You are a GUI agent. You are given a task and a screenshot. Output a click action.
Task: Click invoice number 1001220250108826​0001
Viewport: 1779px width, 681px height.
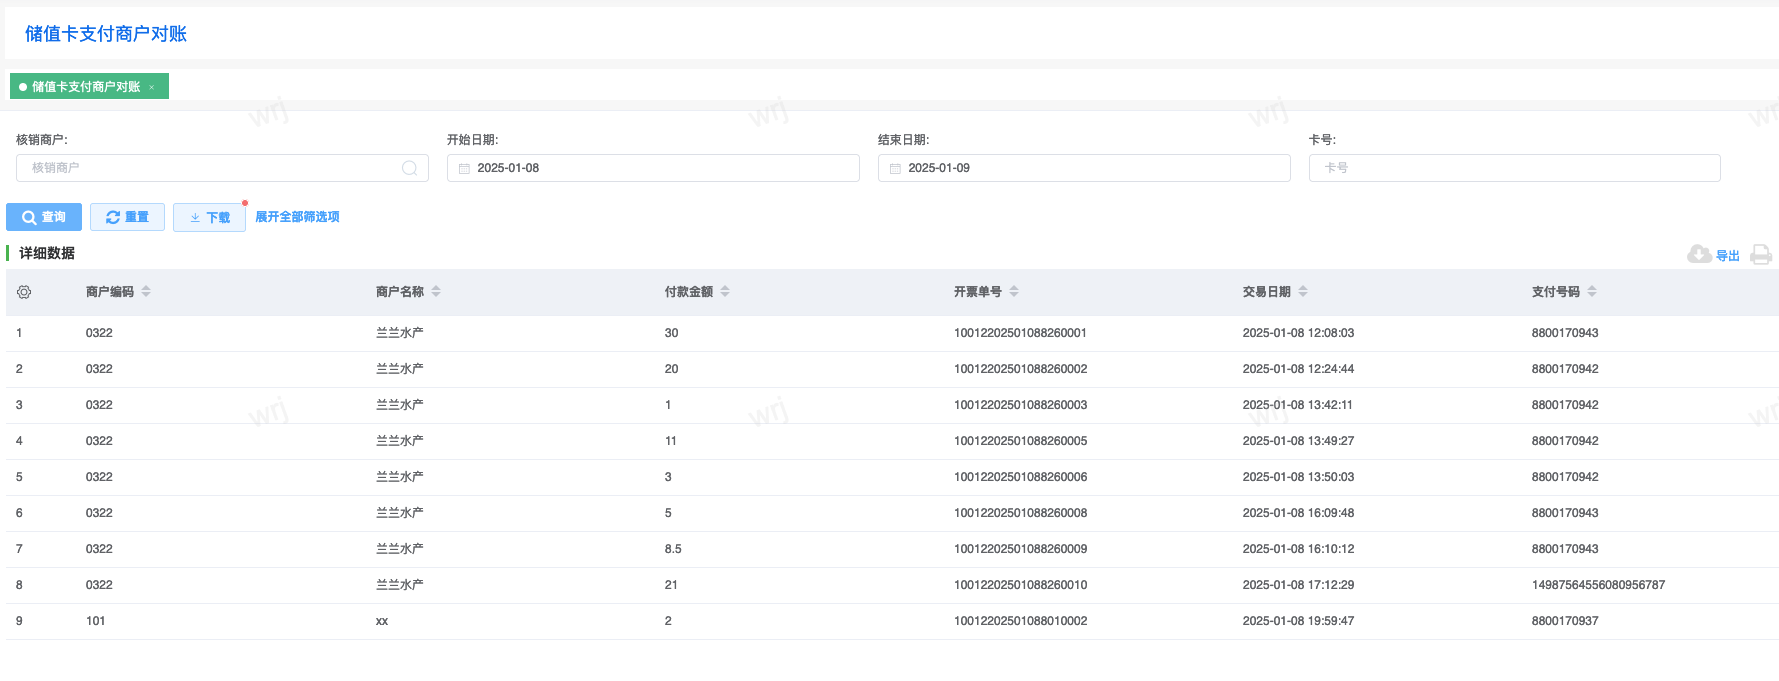click(x=1020, y=333)
